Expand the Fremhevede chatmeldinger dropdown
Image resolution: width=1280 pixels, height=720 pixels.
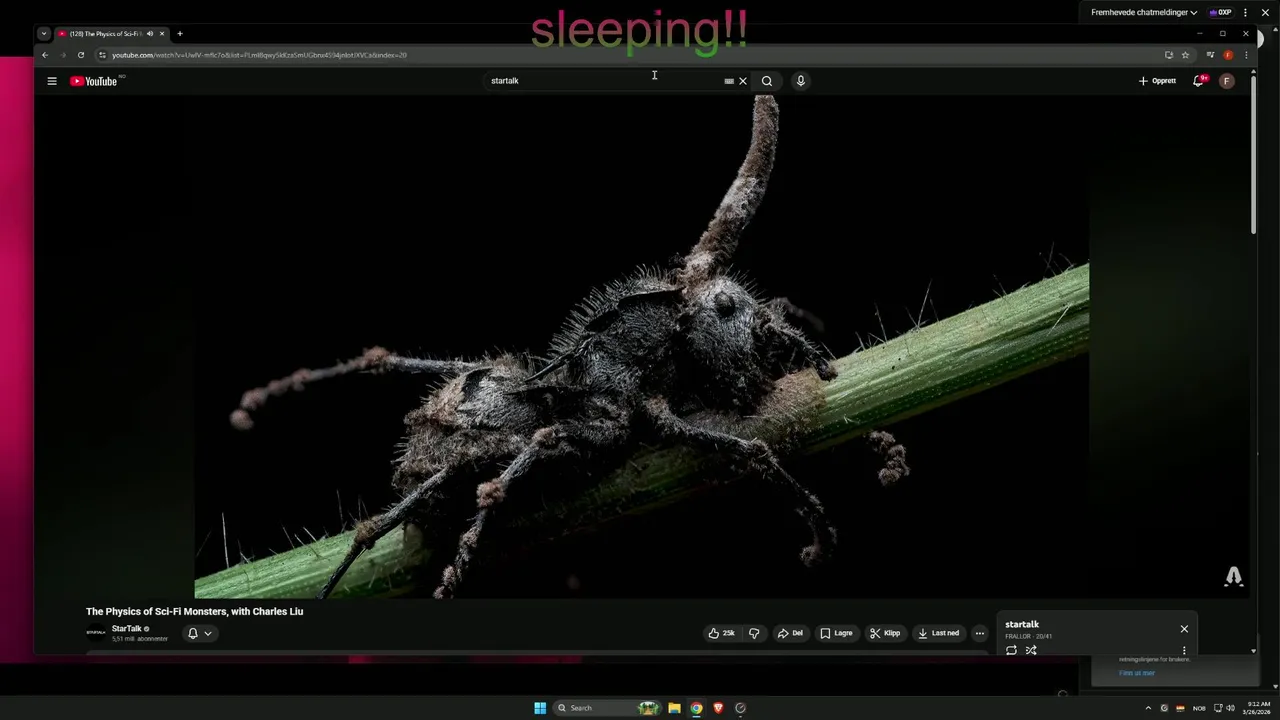(x=1144, y=12)
